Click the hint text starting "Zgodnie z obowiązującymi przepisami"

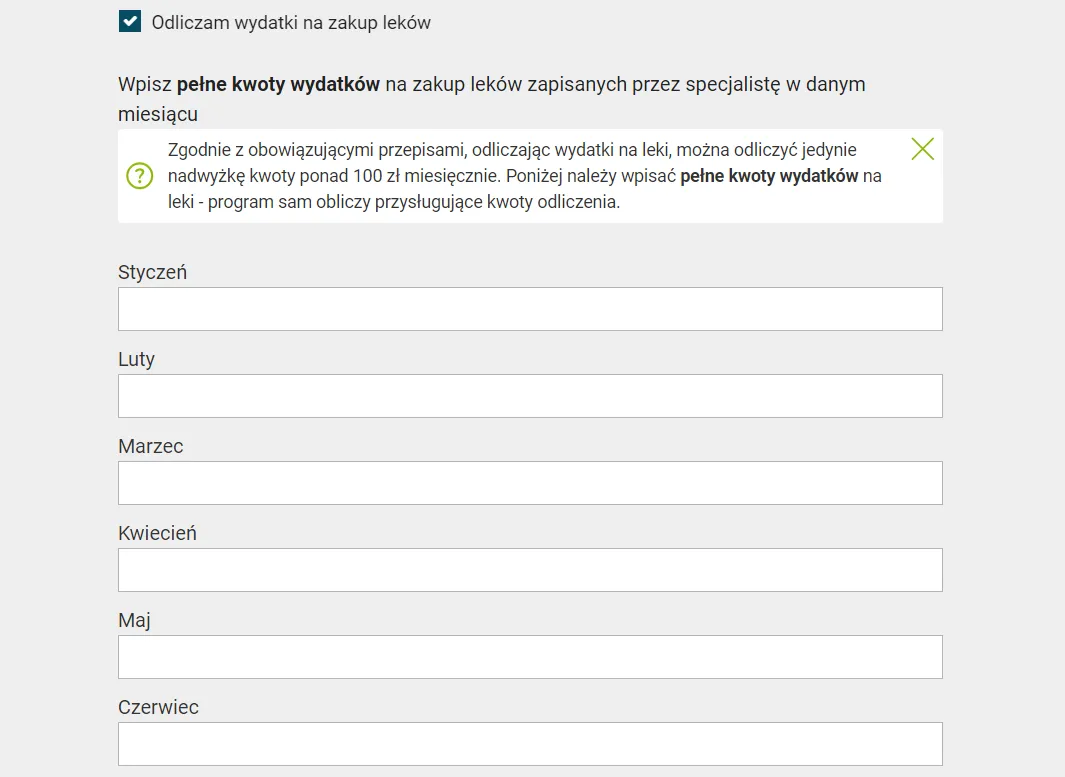512,150
